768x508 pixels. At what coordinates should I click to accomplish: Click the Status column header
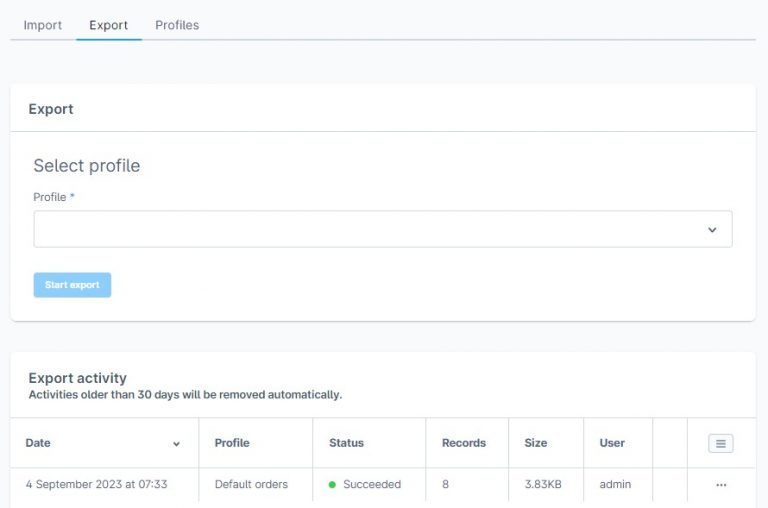[346, 443]
